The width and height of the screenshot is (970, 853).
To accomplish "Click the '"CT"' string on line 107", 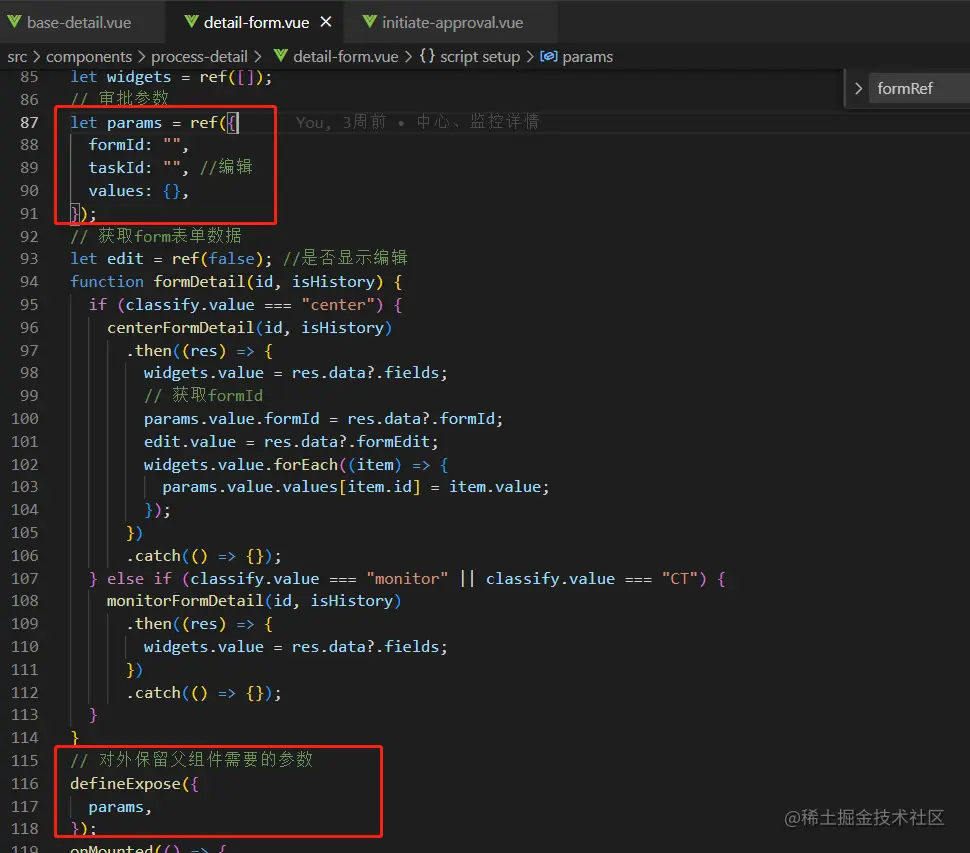I will [x=679, y=578].
